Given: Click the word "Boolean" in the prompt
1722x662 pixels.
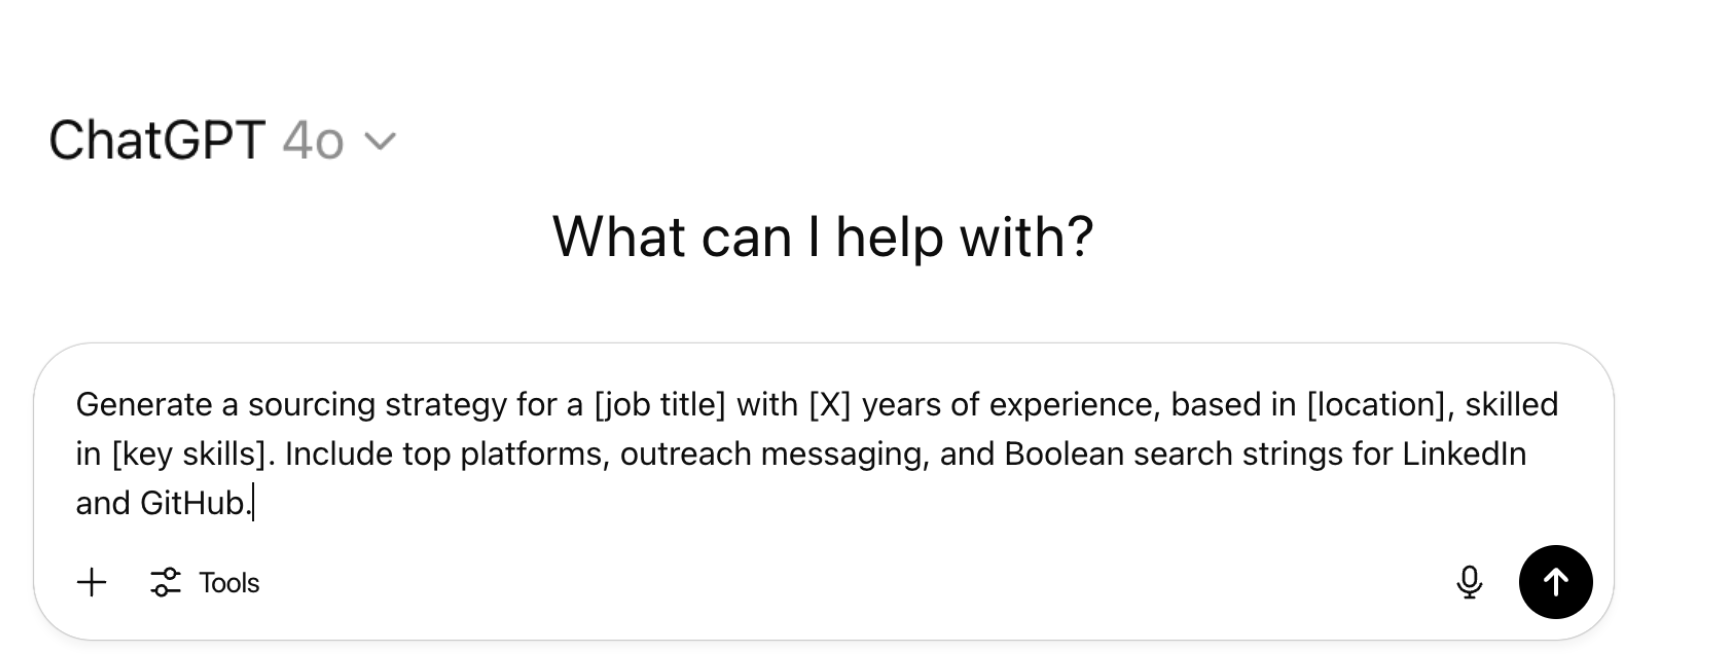Looking at the screenshot, I should 1065,454.
